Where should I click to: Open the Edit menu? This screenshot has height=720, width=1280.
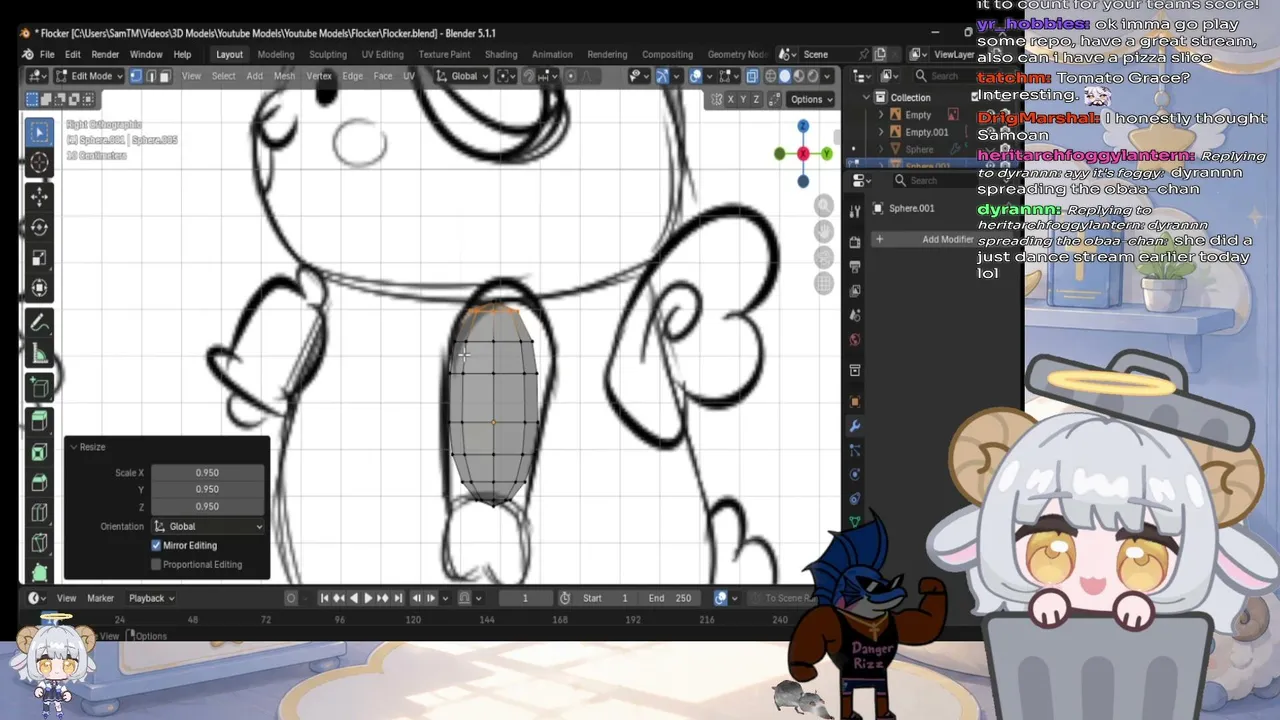(73, 54)
